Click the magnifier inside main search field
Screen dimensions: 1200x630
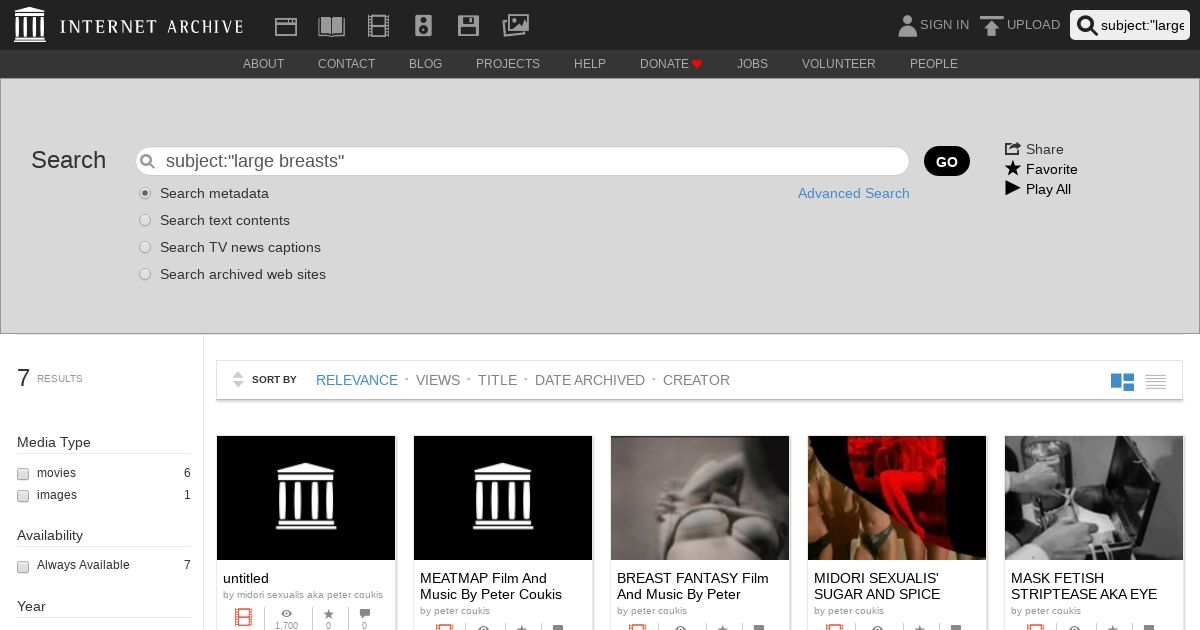[x=148, y=161]
